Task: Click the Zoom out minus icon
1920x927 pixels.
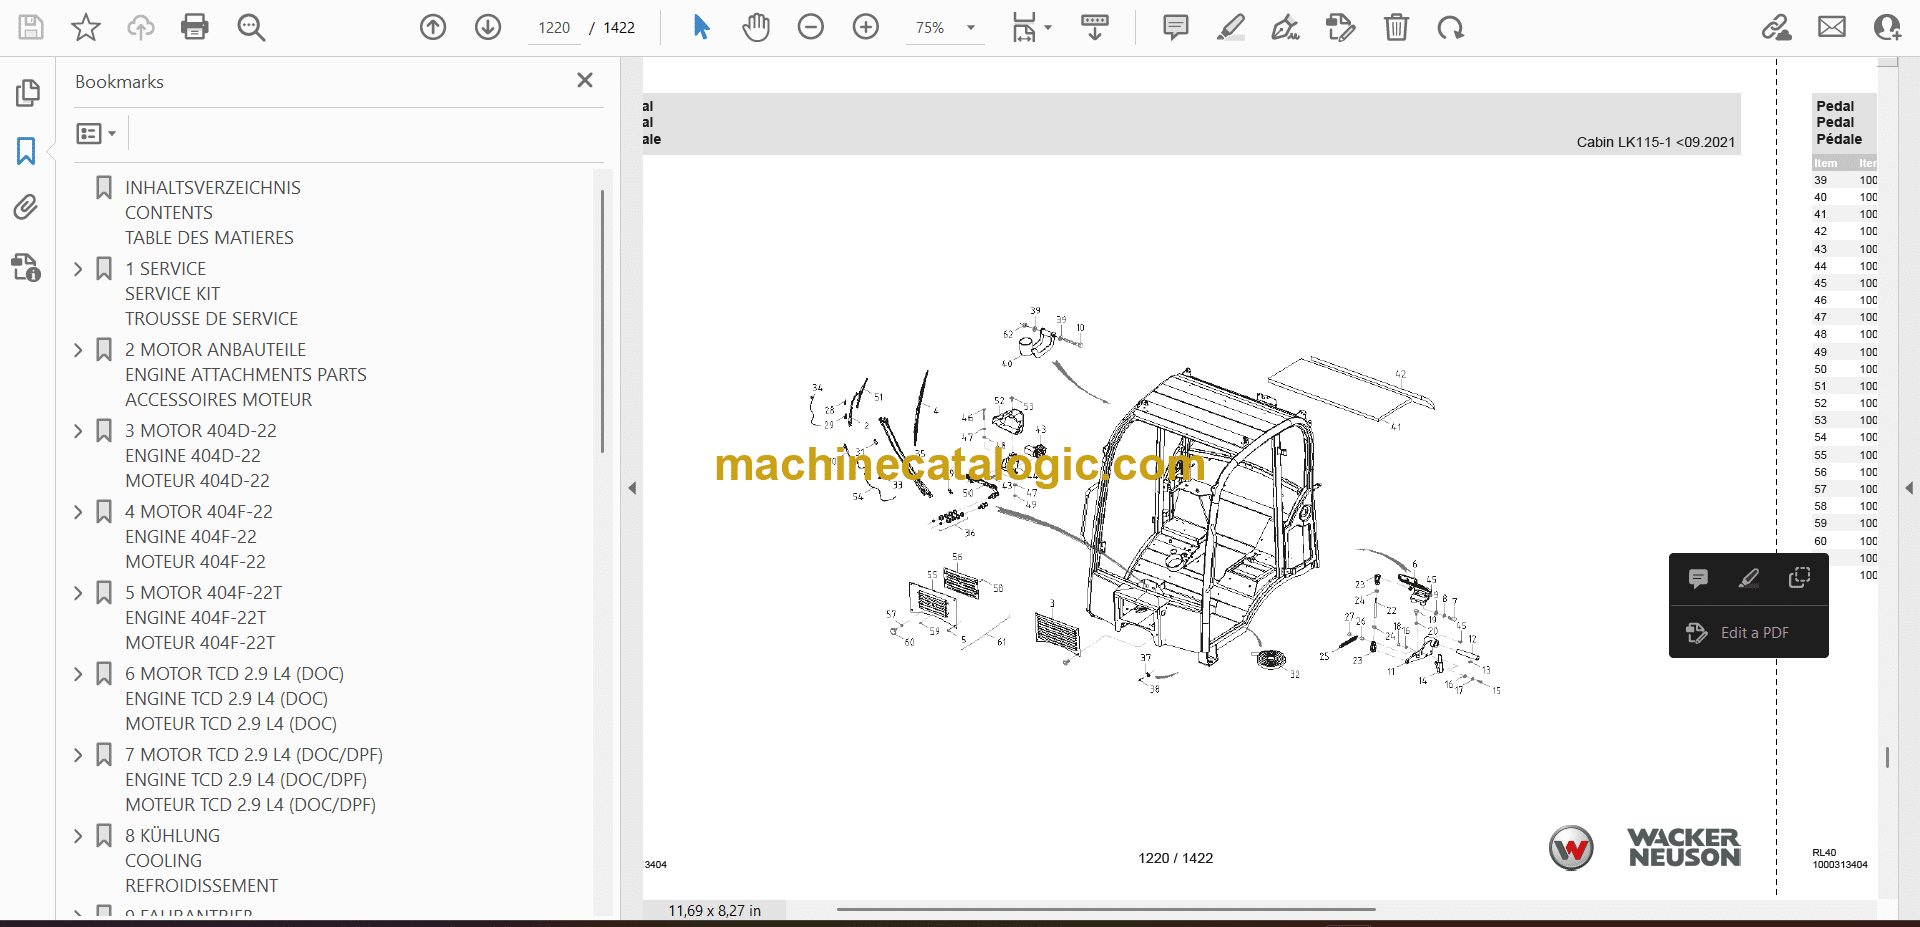Action: point(811,27)
